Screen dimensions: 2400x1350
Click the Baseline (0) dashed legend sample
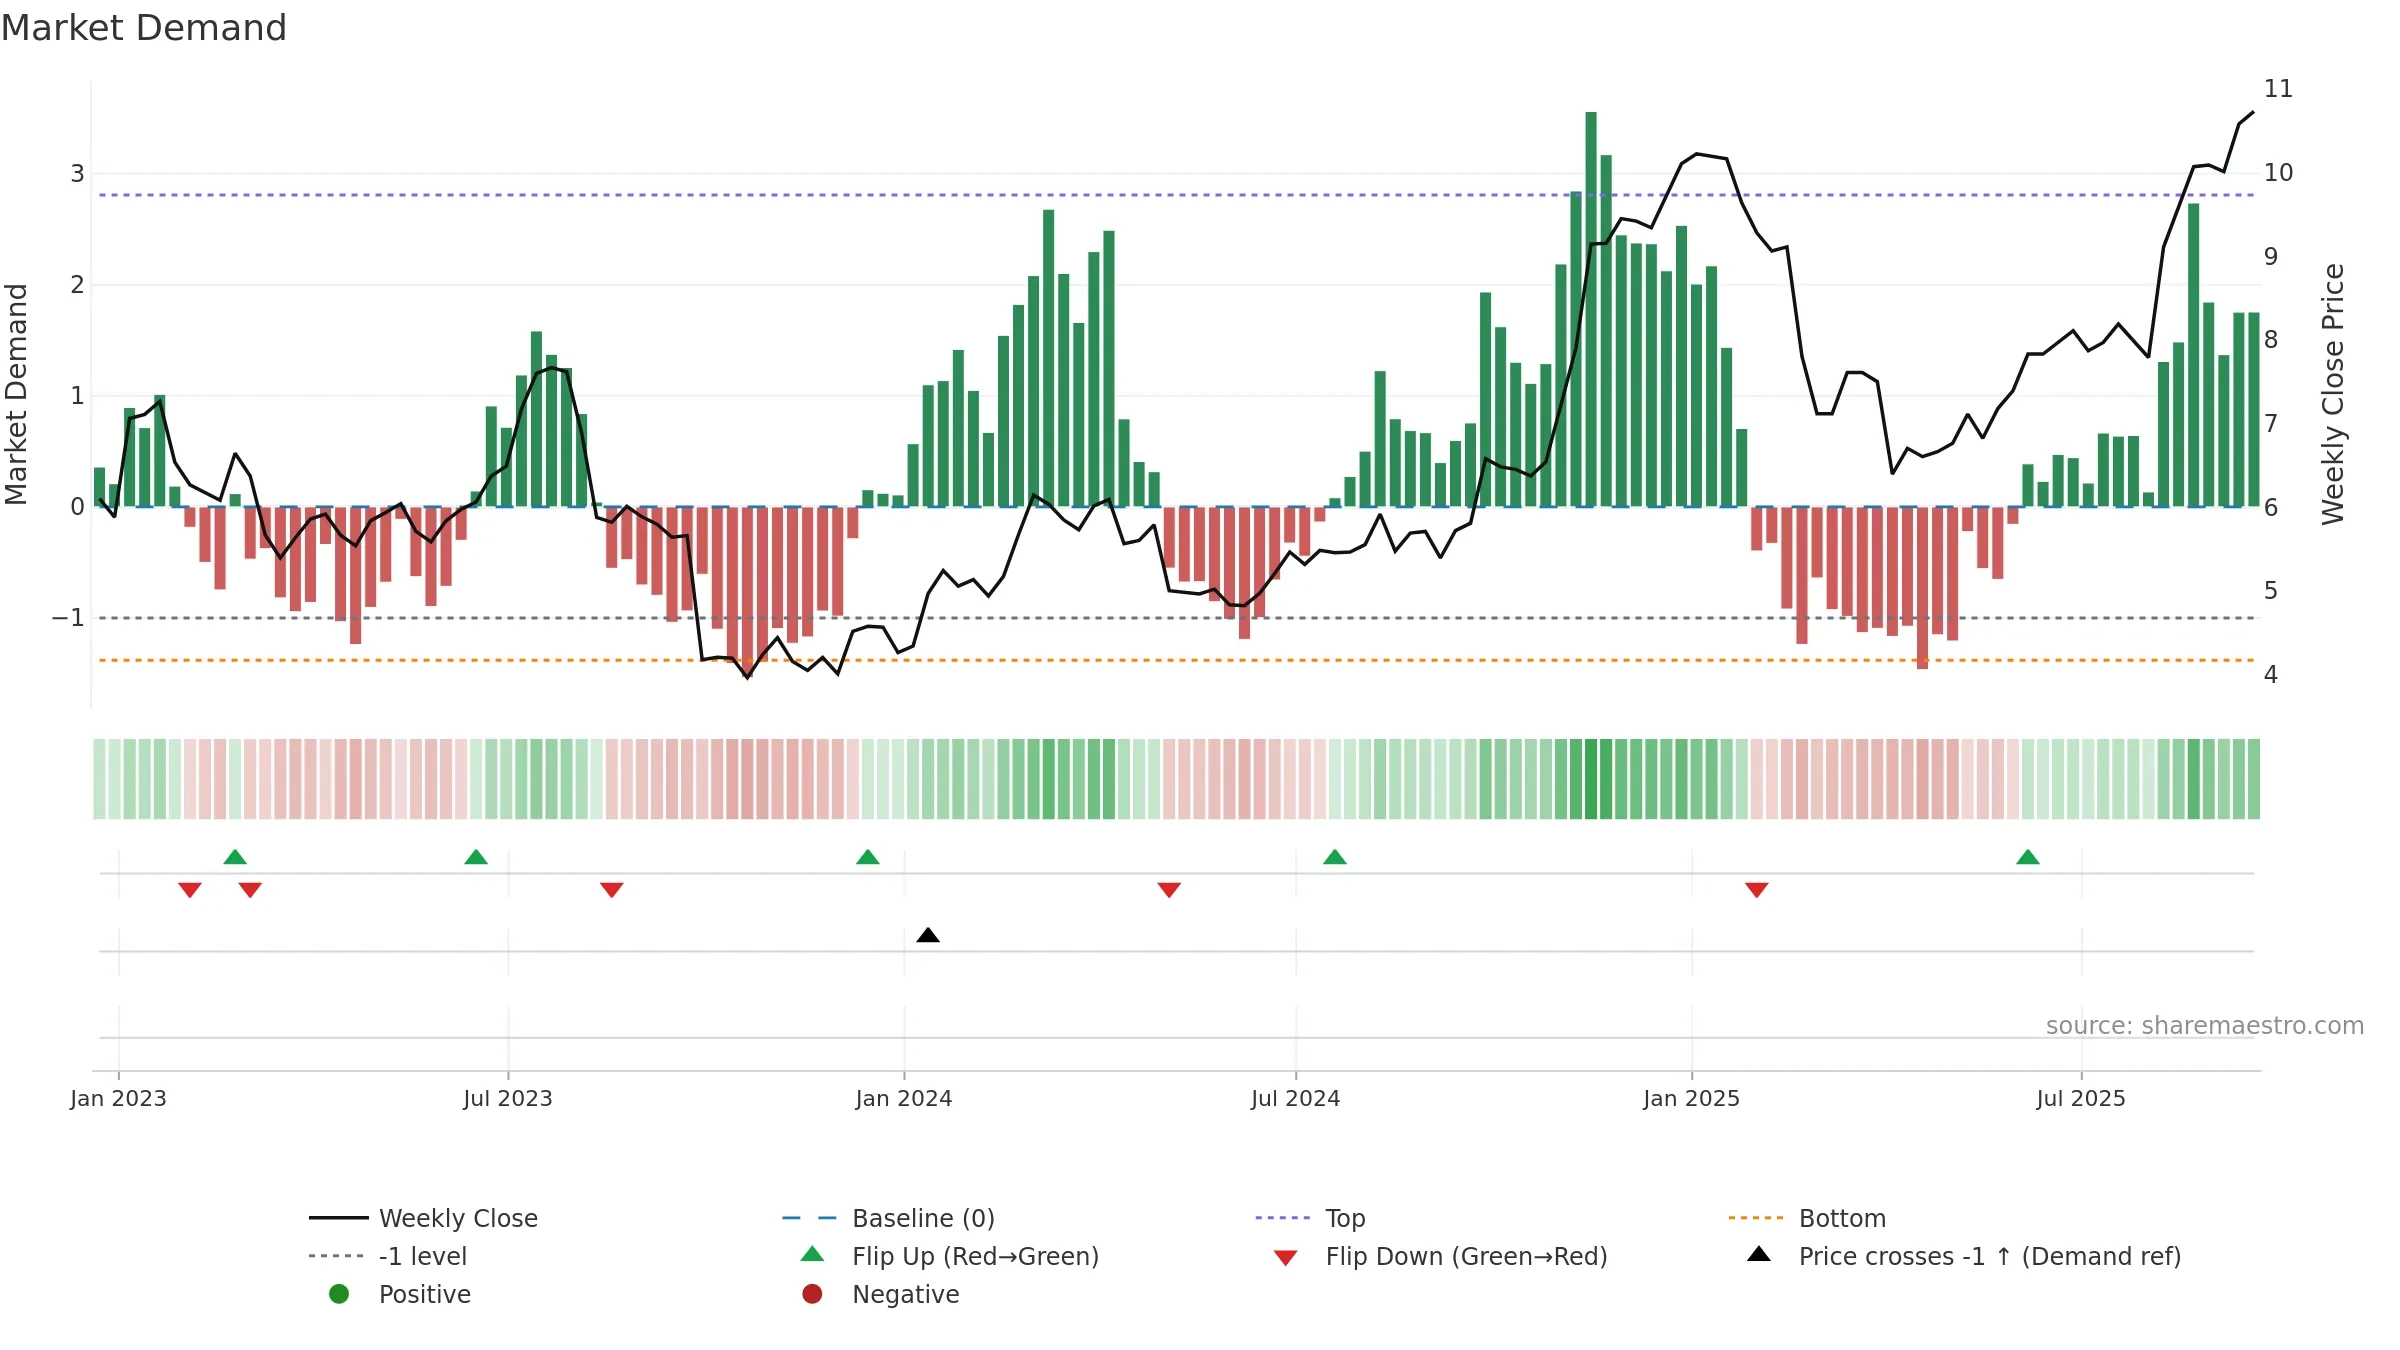[809, 1218]
